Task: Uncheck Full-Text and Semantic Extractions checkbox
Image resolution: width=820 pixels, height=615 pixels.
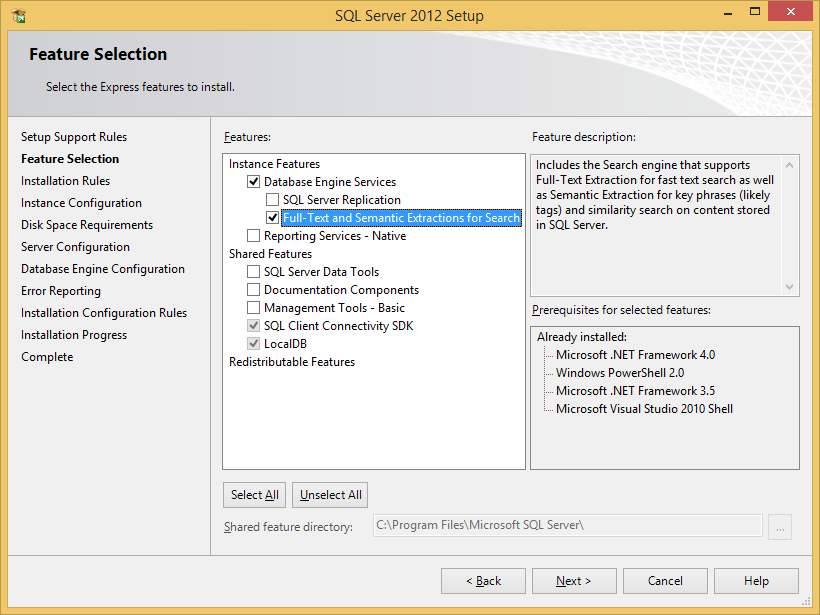Action: [272, 218]
